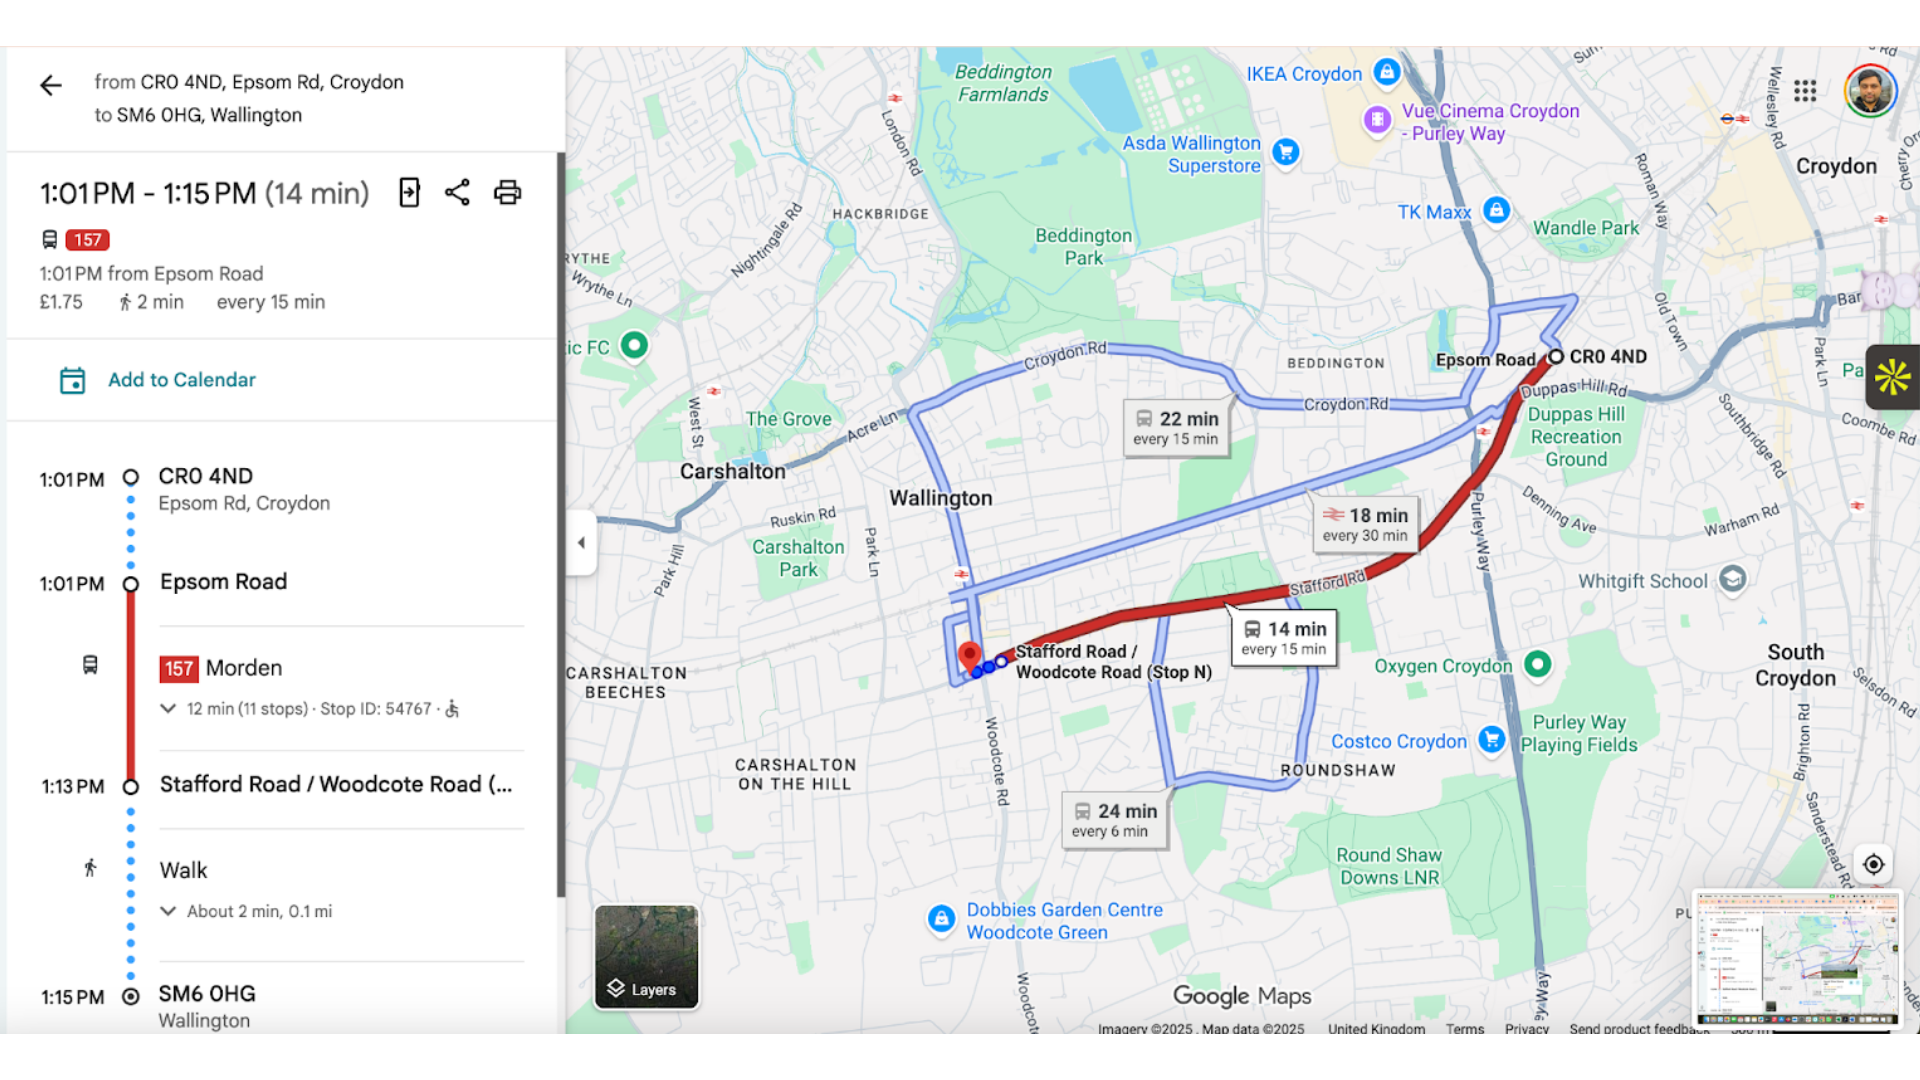The height and width of the screenshot is (1080, 1920).
Task: Collapse the walking directions details chevron
Action: [167, 911]
